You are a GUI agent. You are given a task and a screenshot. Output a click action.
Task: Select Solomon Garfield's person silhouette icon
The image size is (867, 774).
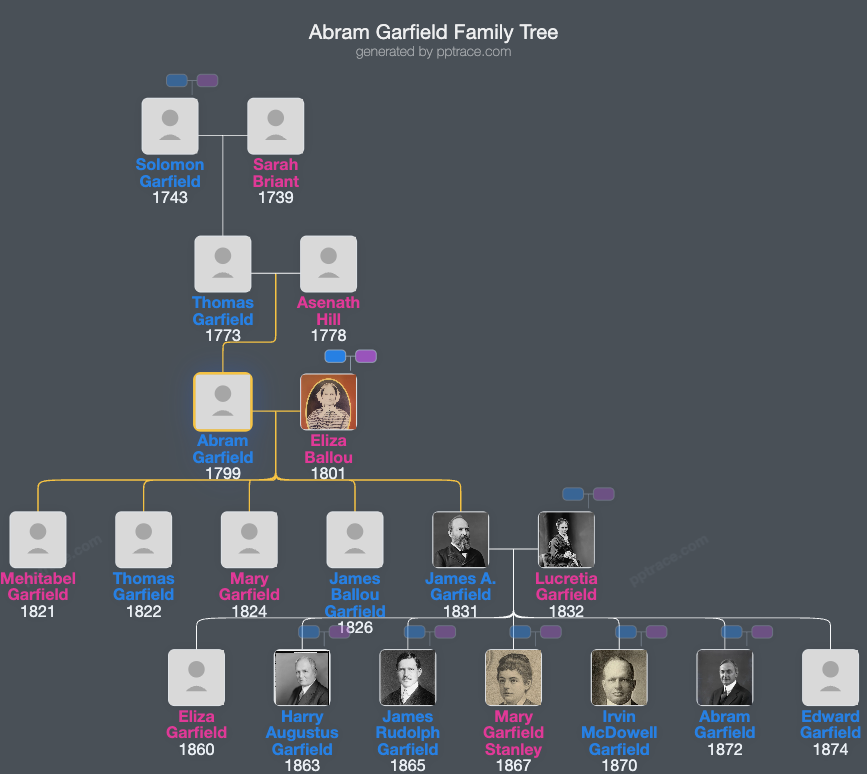pyautogui.click(x=170, y=124)
